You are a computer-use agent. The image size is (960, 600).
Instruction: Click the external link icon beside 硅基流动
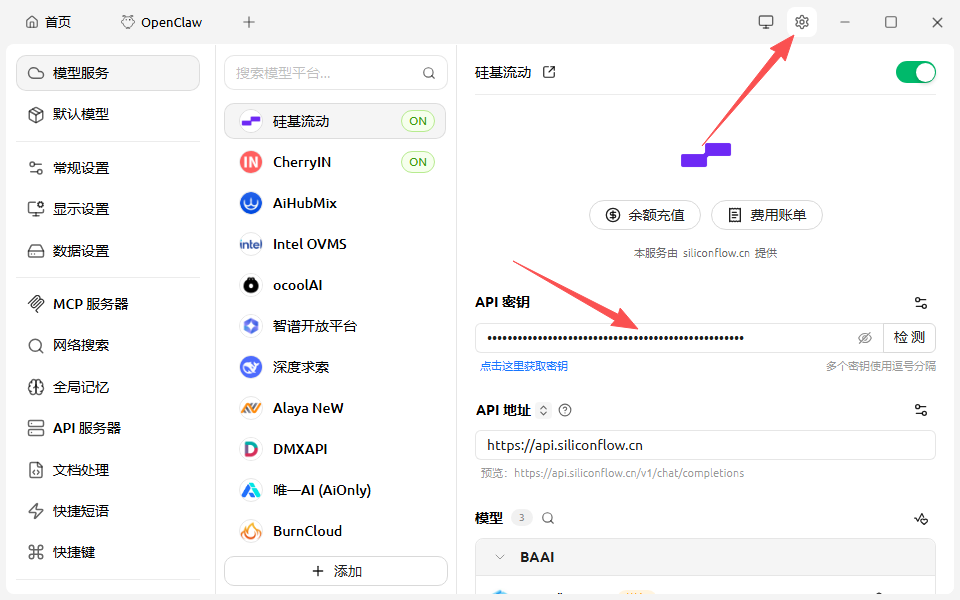pyautogui.click(x=549, y=72)
